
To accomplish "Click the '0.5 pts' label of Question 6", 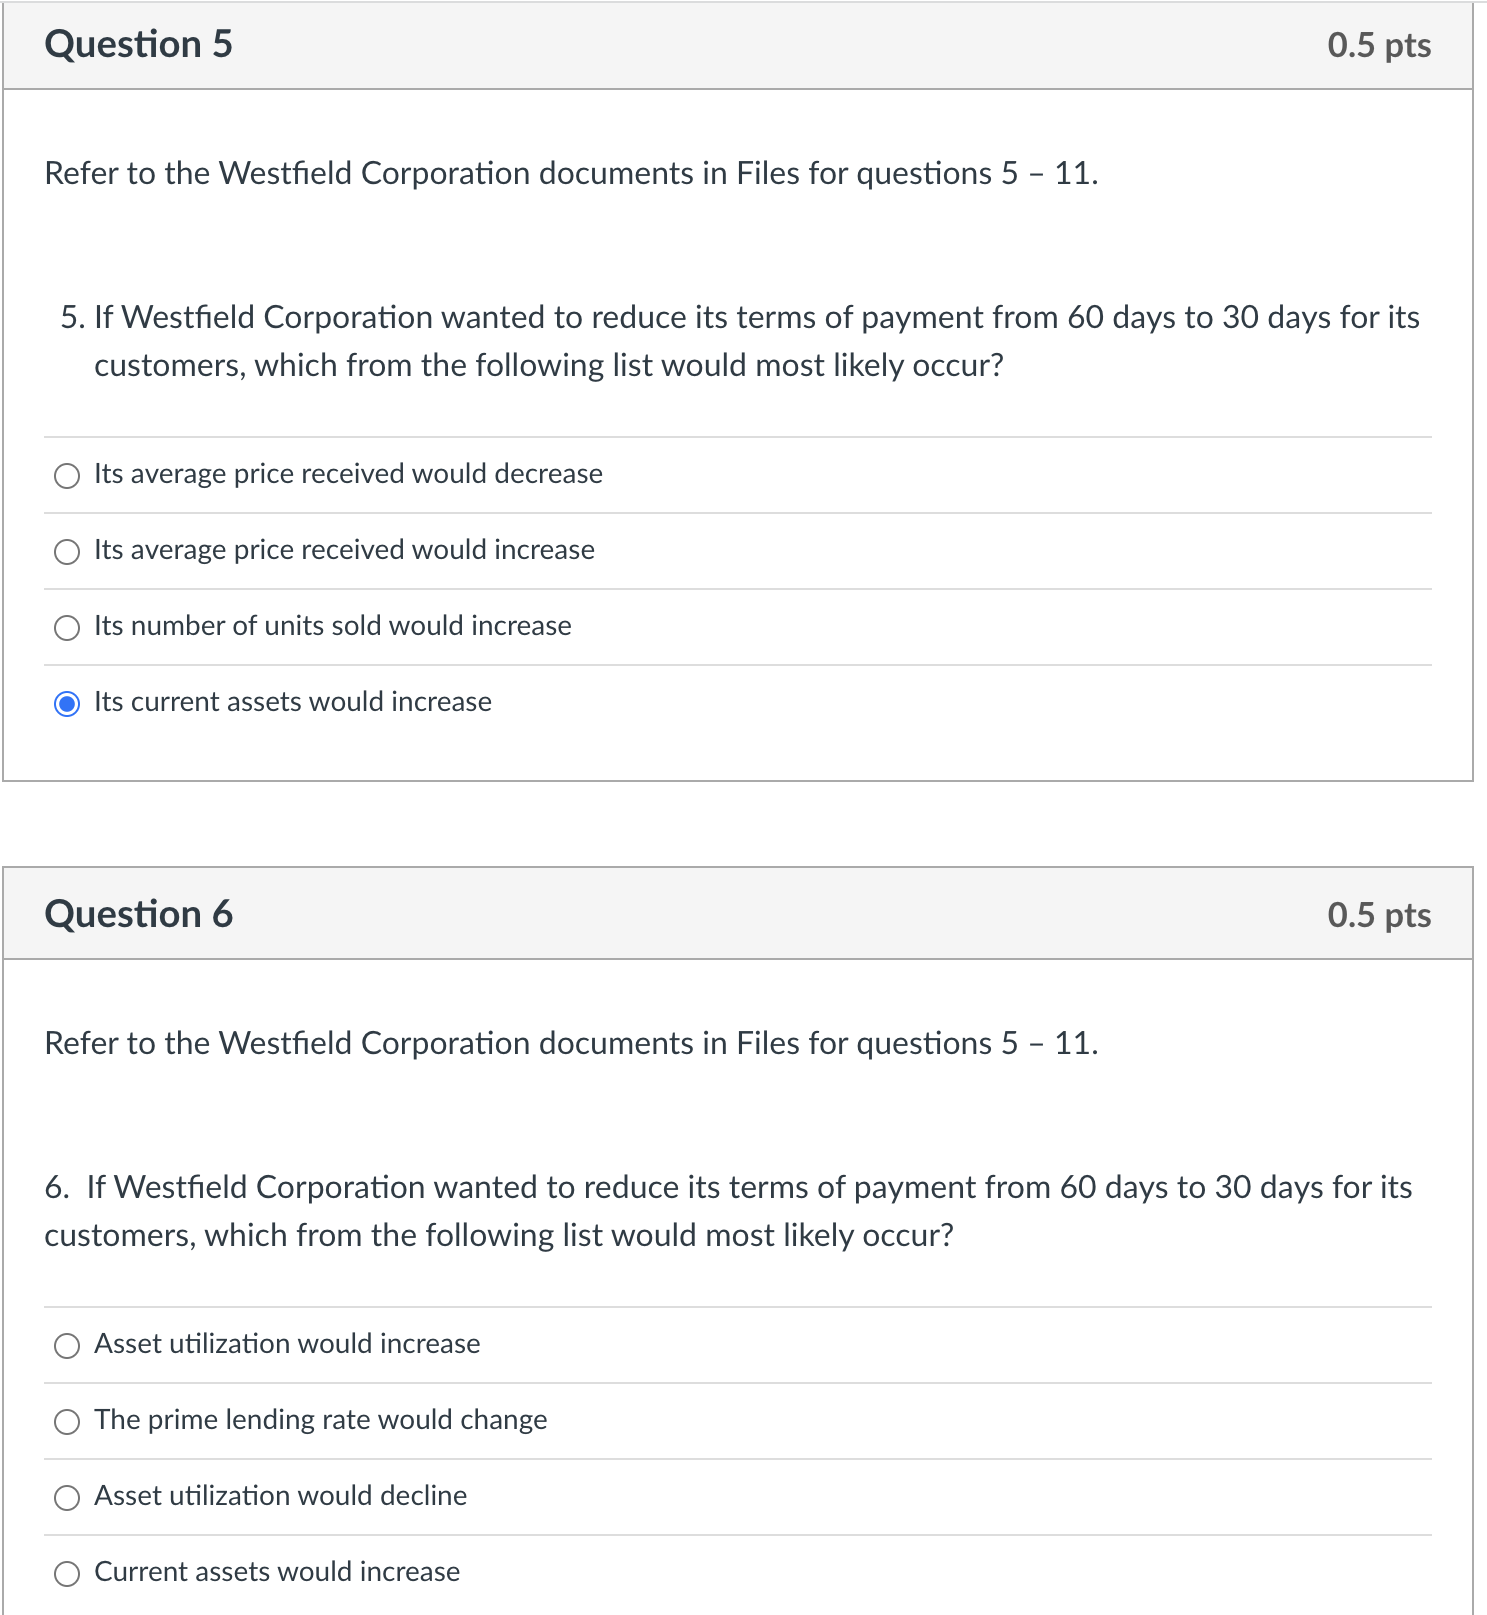I will 1379,916.
